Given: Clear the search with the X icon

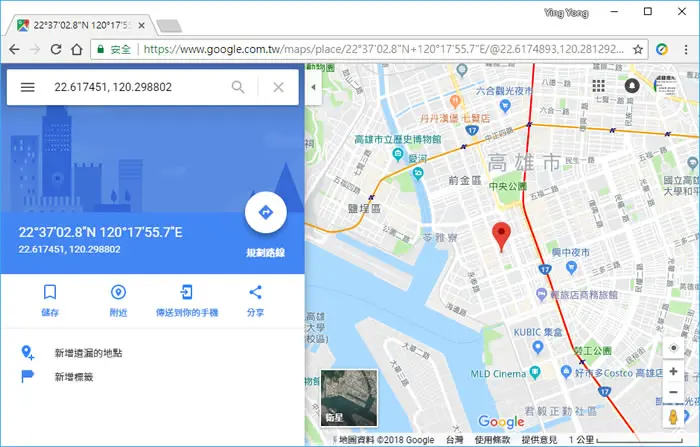Looking at the screenshot, I should [x=279, y=87].
